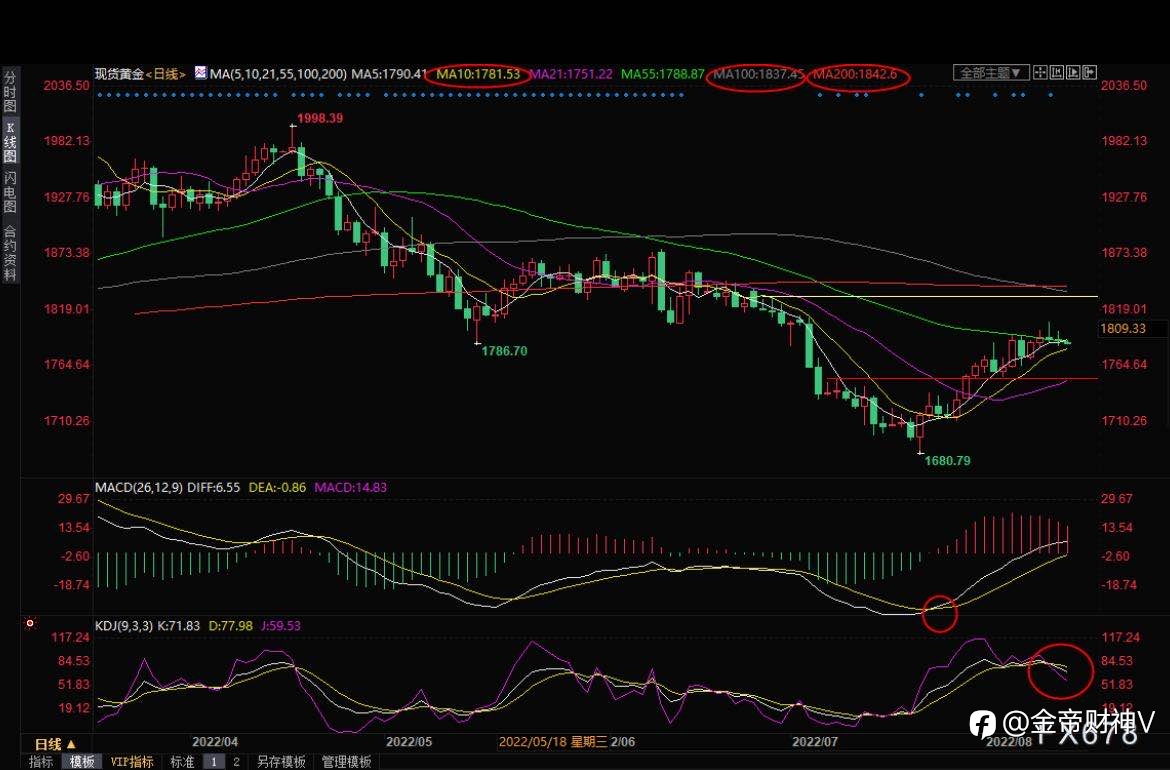Click the 管理模板 button

(346, 762)
